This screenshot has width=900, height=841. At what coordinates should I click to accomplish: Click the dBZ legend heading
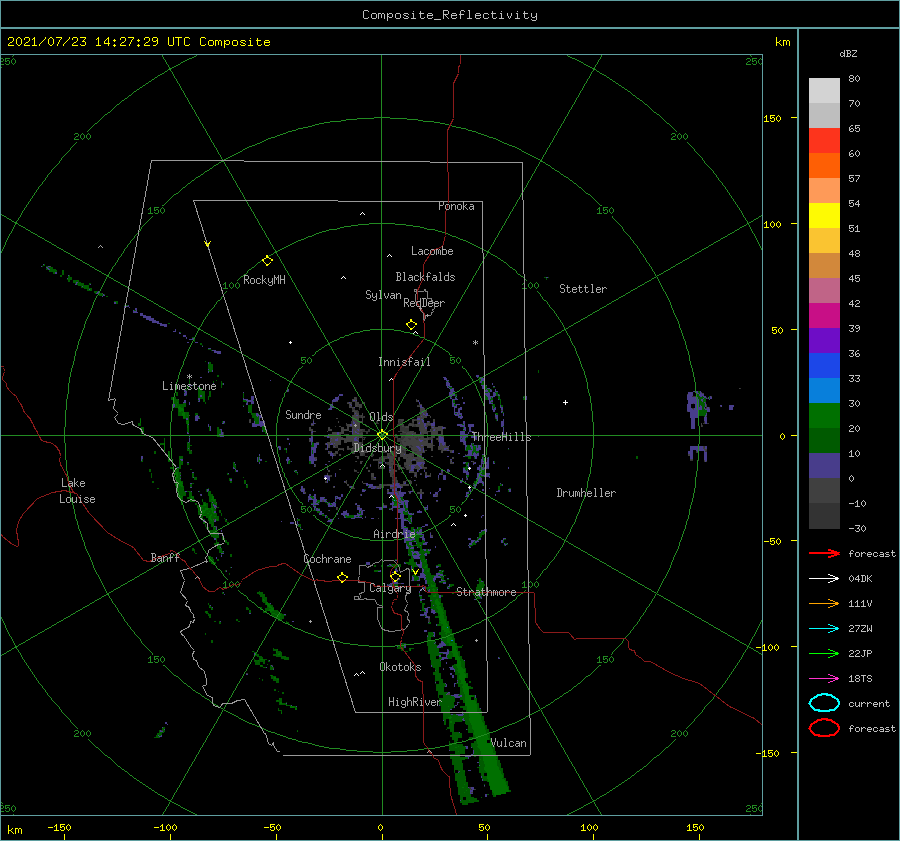[x=848, y=53]
